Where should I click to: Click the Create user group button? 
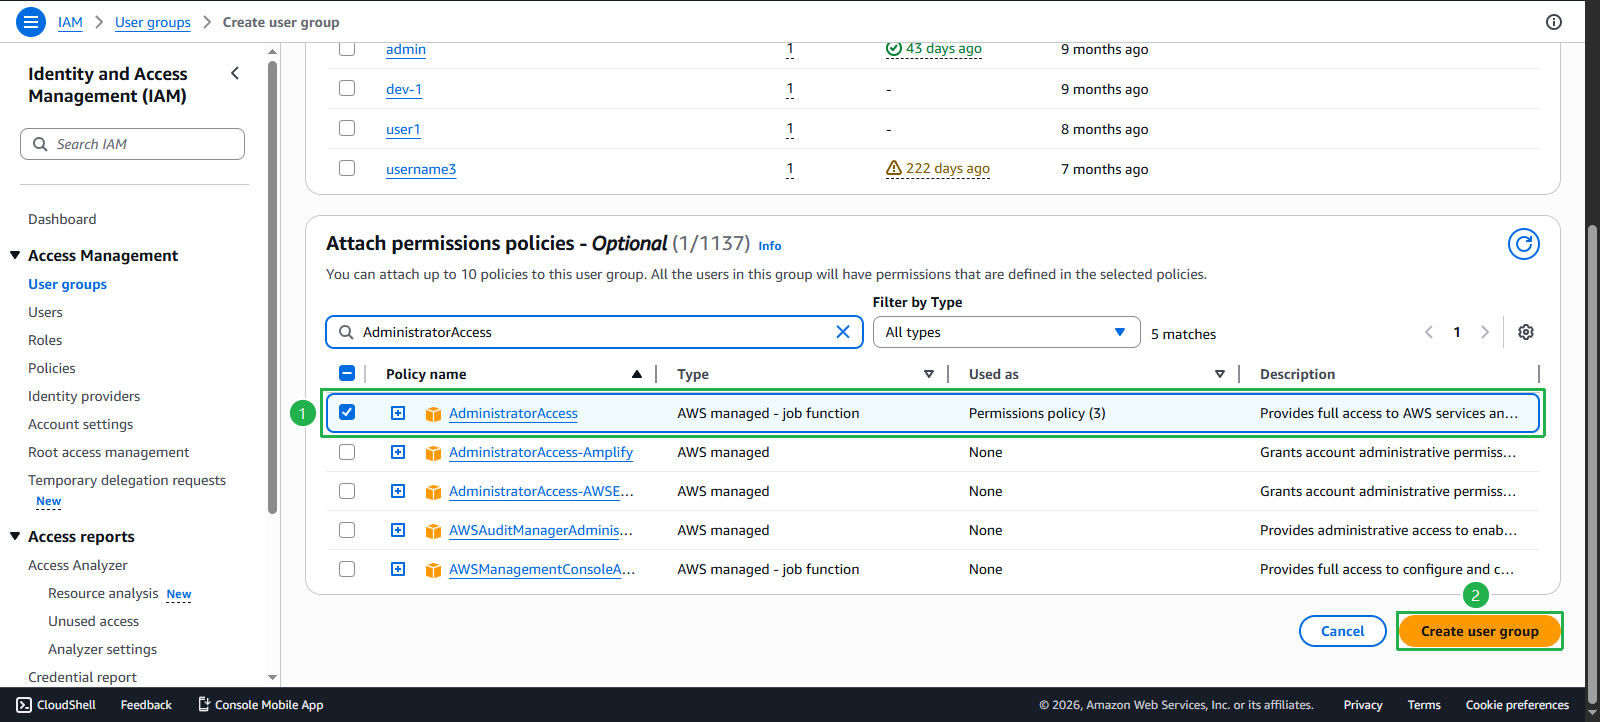[x=1480, y=631]
